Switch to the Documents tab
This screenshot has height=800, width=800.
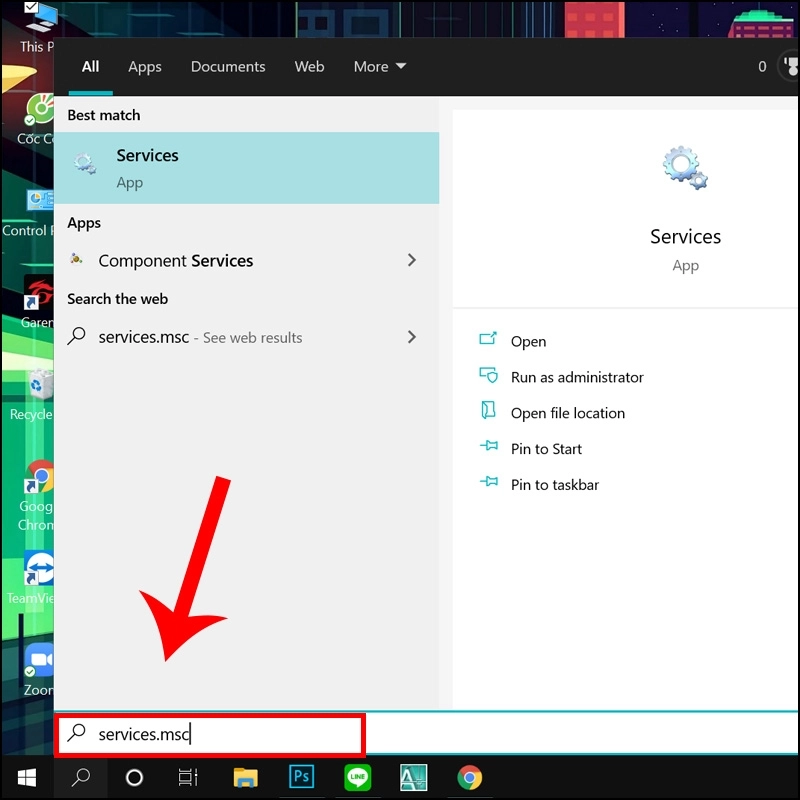228,67
